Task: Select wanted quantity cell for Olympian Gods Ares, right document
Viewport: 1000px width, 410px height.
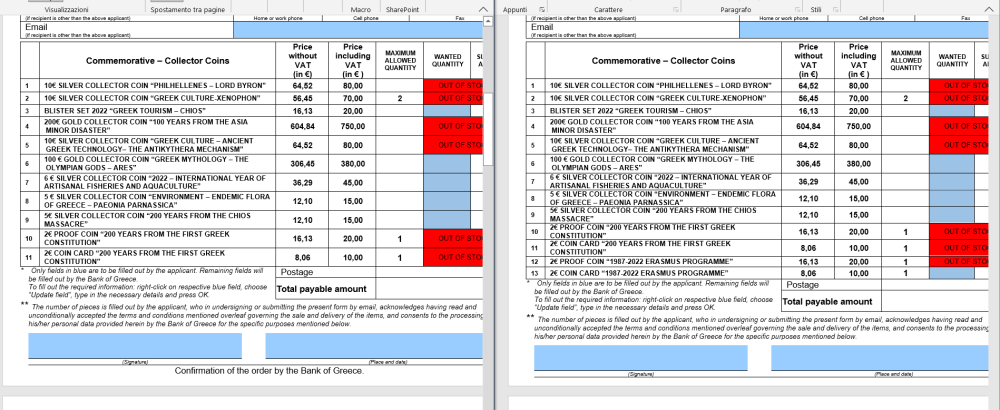Action: pos(952,162)
